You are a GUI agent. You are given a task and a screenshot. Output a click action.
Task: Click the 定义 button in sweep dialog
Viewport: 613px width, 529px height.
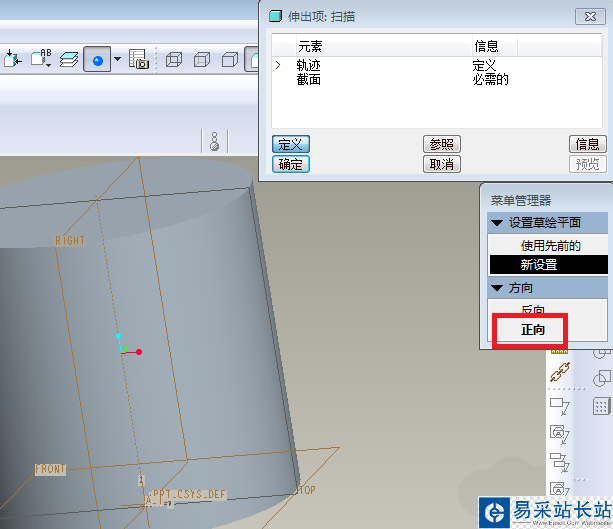(291, 144)
